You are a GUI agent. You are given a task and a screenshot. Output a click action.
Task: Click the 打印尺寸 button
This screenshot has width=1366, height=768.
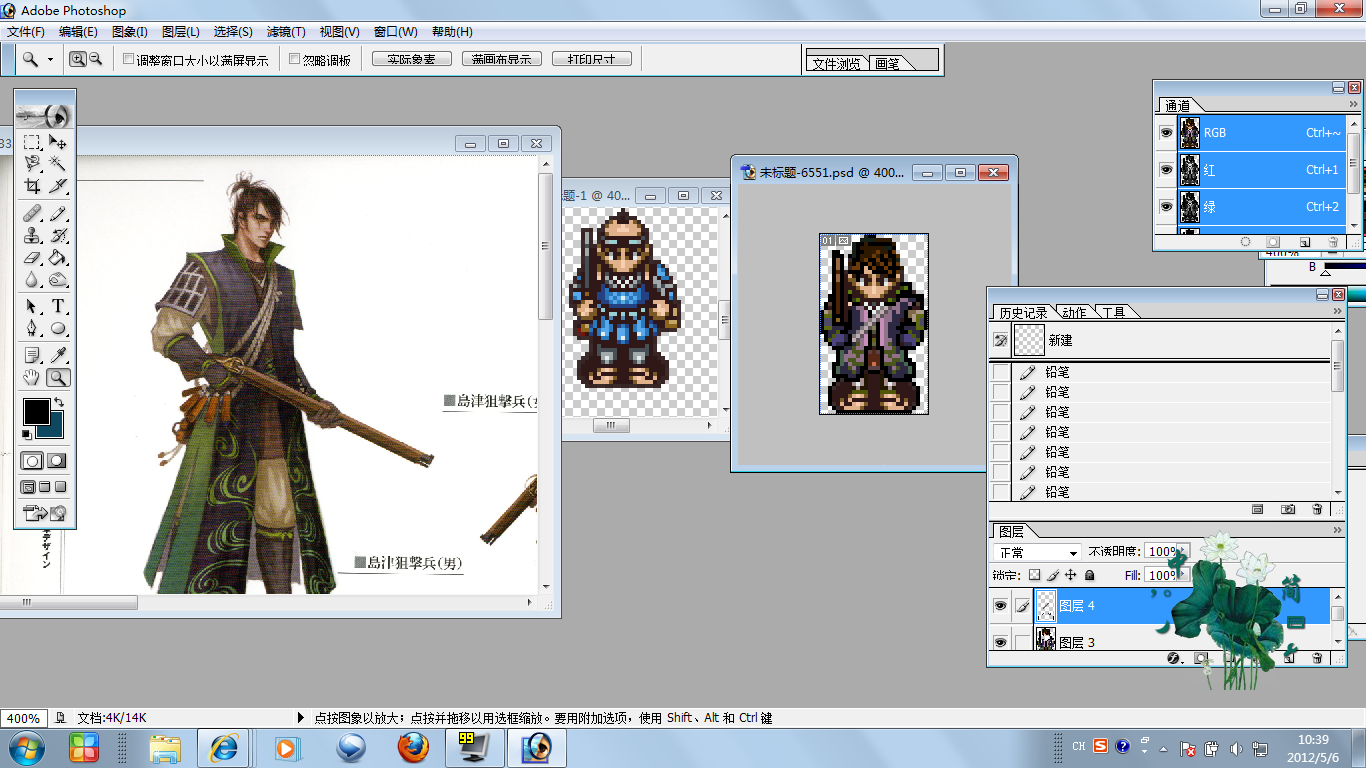point(592,59)
